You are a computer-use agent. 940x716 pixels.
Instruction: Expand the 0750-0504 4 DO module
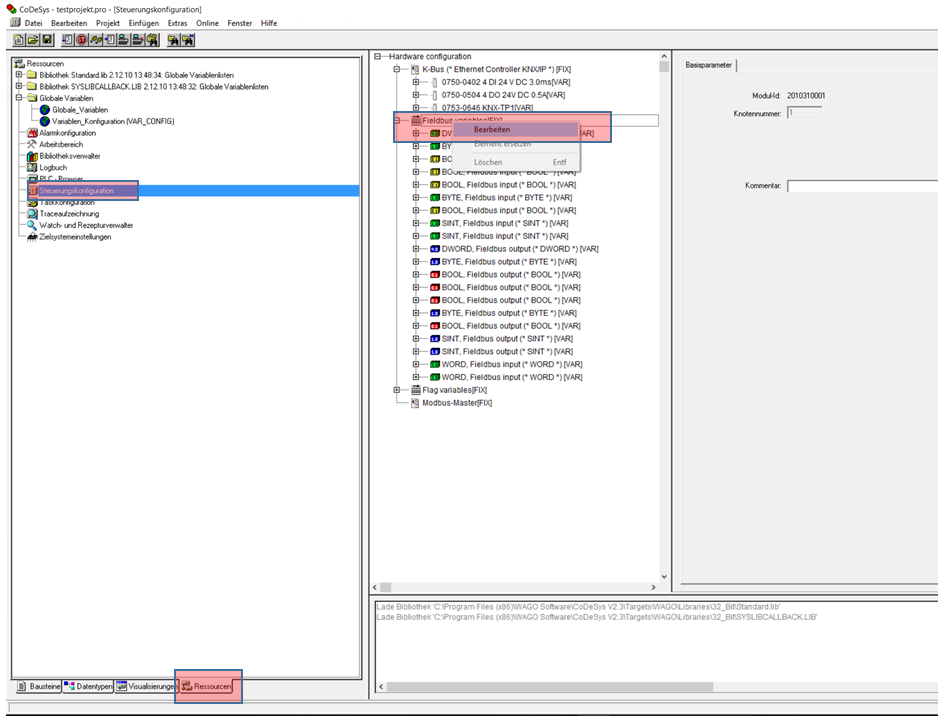pos(416,95)
